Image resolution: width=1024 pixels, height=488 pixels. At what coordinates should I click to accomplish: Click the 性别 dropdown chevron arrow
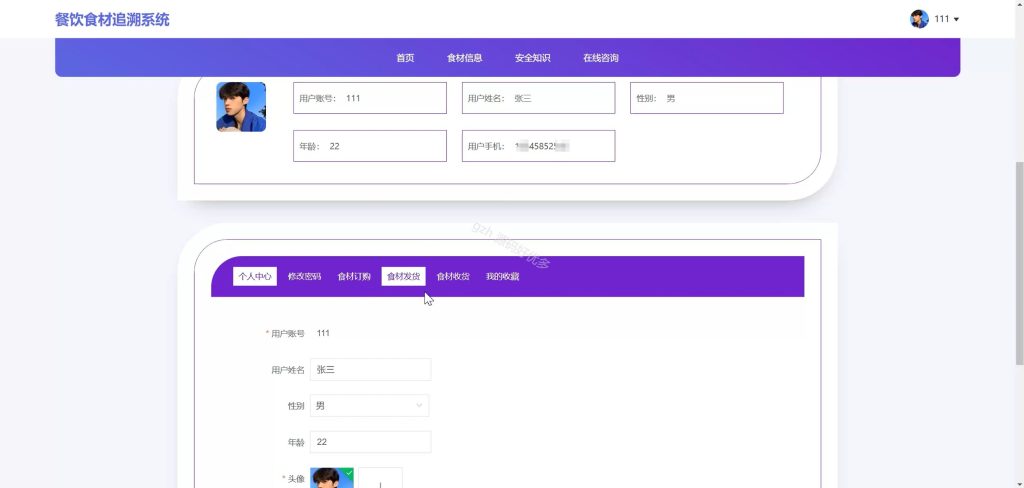coord(419,406)
